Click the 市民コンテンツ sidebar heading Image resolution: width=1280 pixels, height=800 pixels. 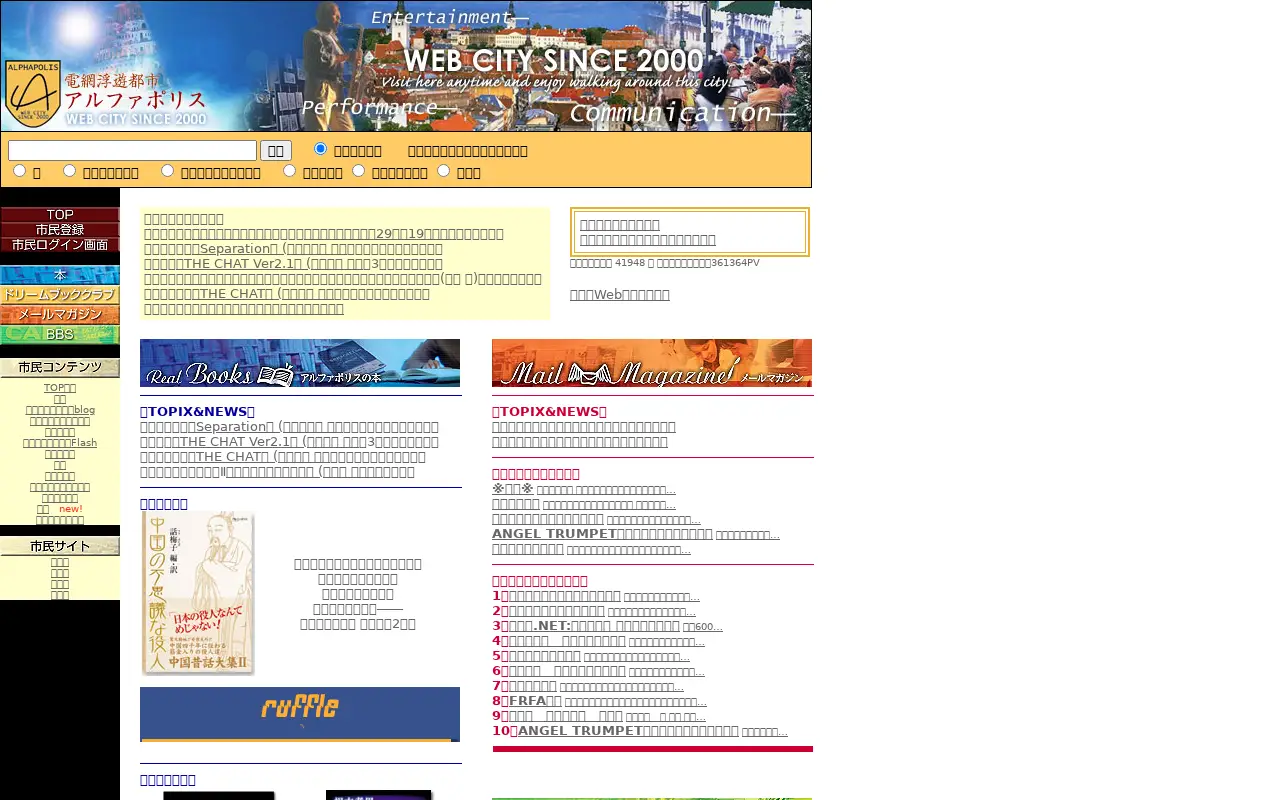(x=60, y=367)
